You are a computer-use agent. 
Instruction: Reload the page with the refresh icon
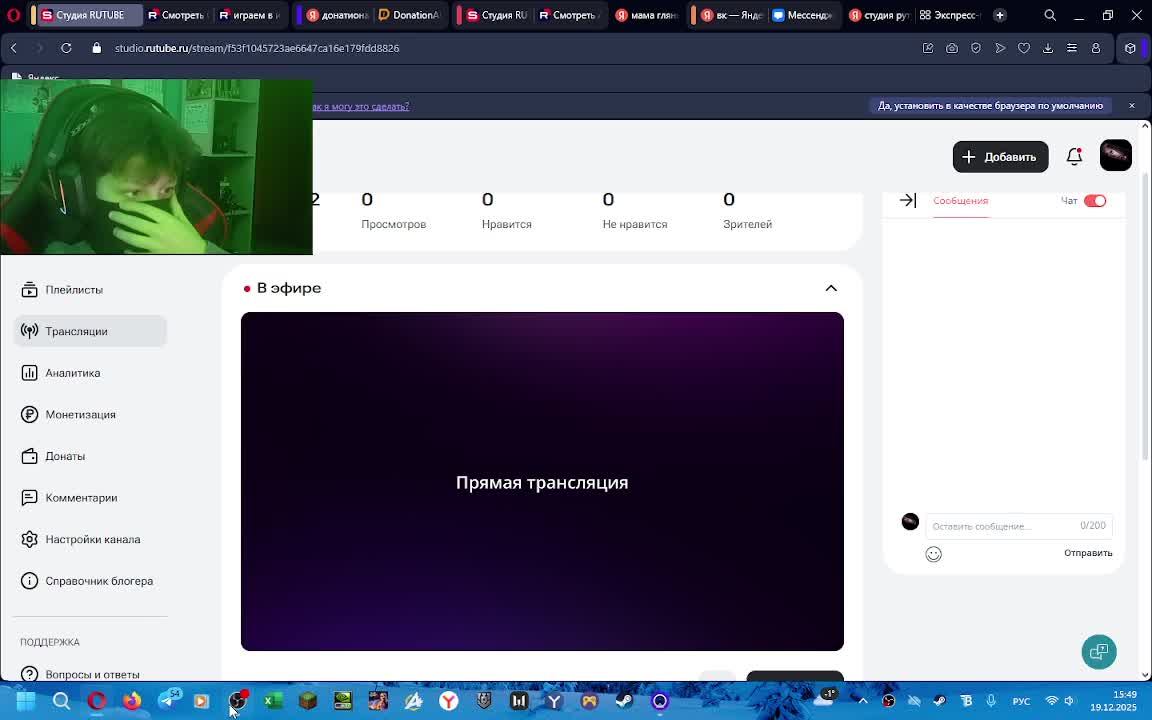click(x=66, y=48)
